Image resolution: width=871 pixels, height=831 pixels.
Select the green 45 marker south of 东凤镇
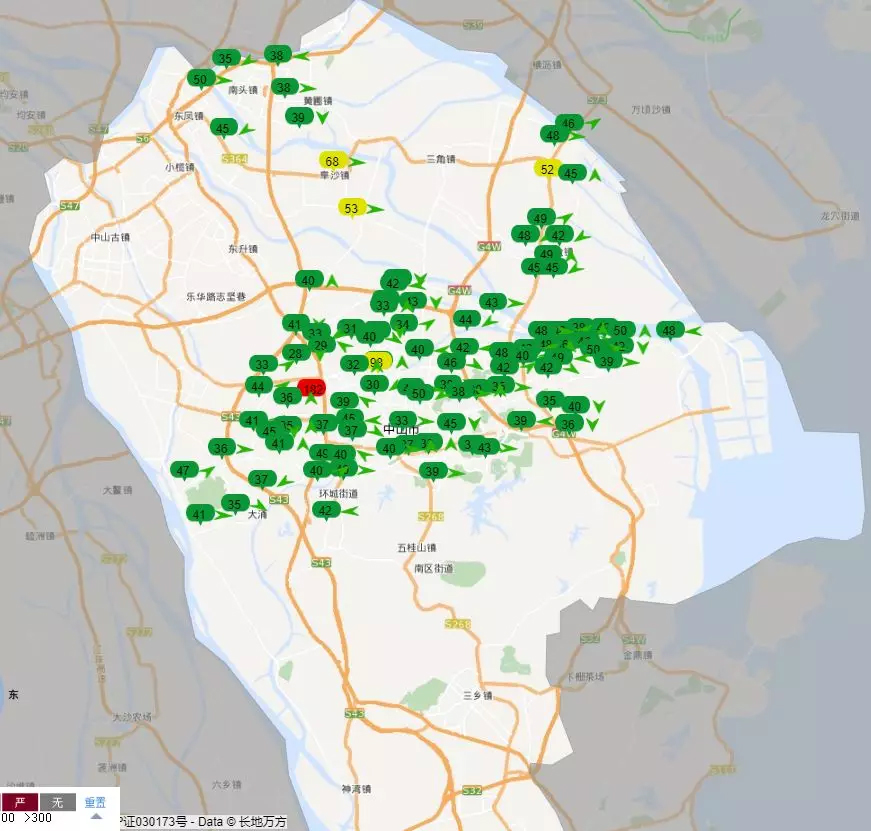coord(222,127)
